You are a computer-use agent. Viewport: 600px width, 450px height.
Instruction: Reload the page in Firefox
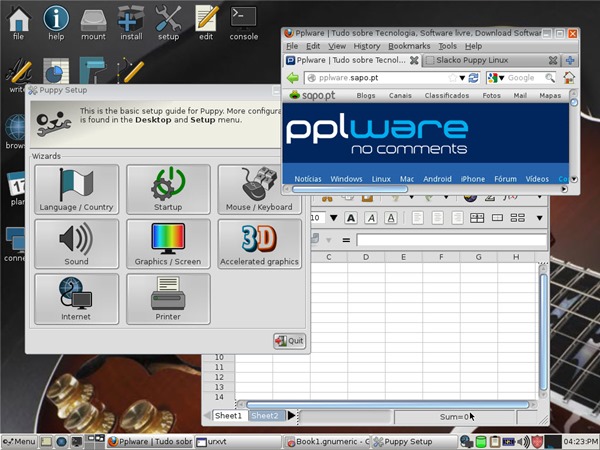[x=474, y=78]
